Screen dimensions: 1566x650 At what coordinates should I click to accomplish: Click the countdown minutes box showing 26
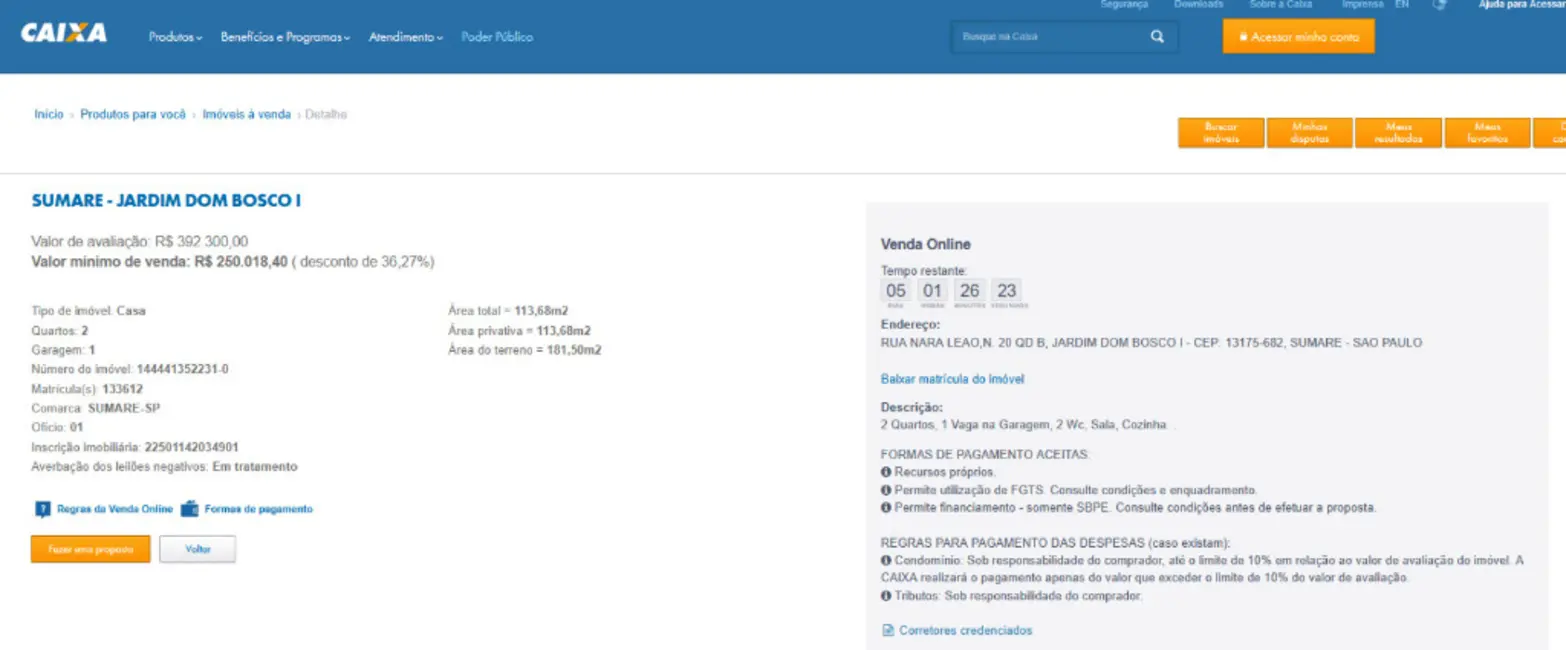(969, 292)
